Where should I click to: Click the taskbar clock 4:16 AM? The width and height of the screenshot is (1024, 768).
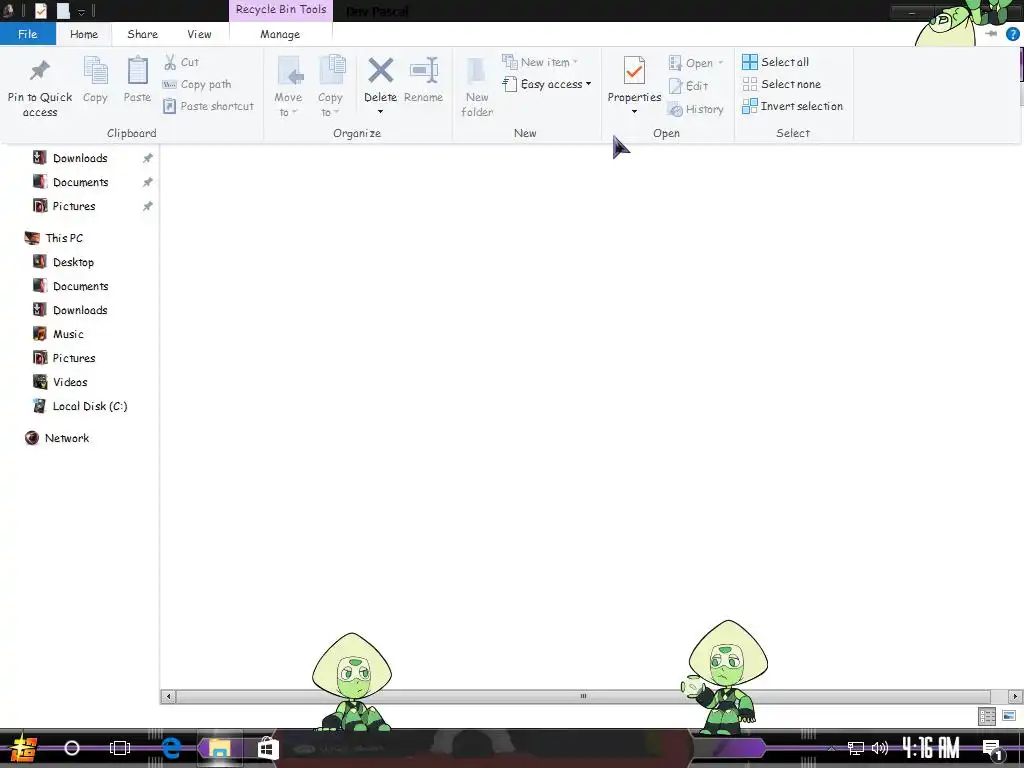pos(931,748)
